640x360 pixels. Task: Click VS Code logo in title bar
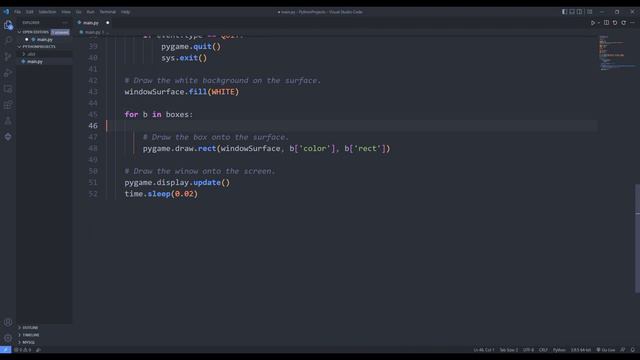coord(6,12)
